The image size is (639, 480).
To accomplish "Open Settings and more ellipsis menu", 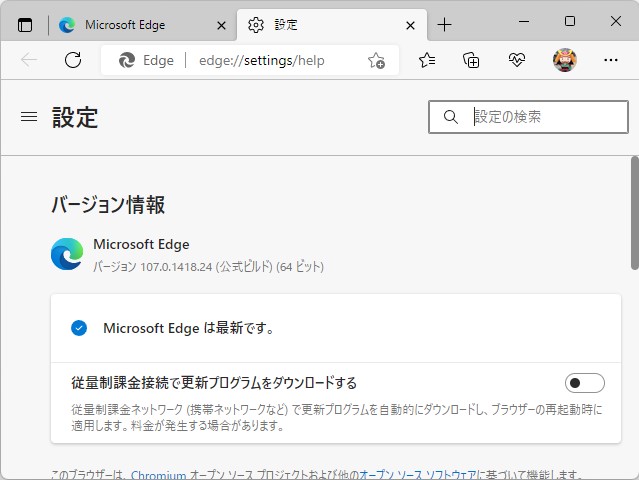I will tap(610, 60).
